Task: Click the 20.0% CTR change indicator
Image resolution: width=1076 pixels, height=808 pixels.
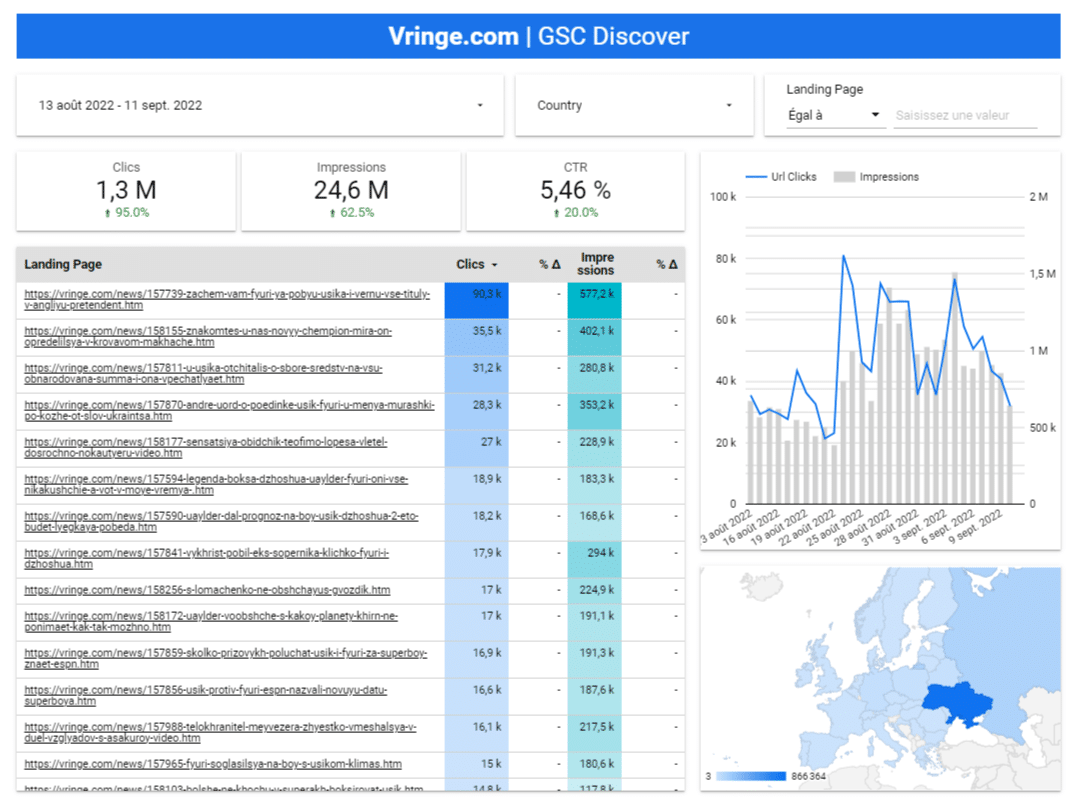Action: [576, 213]
